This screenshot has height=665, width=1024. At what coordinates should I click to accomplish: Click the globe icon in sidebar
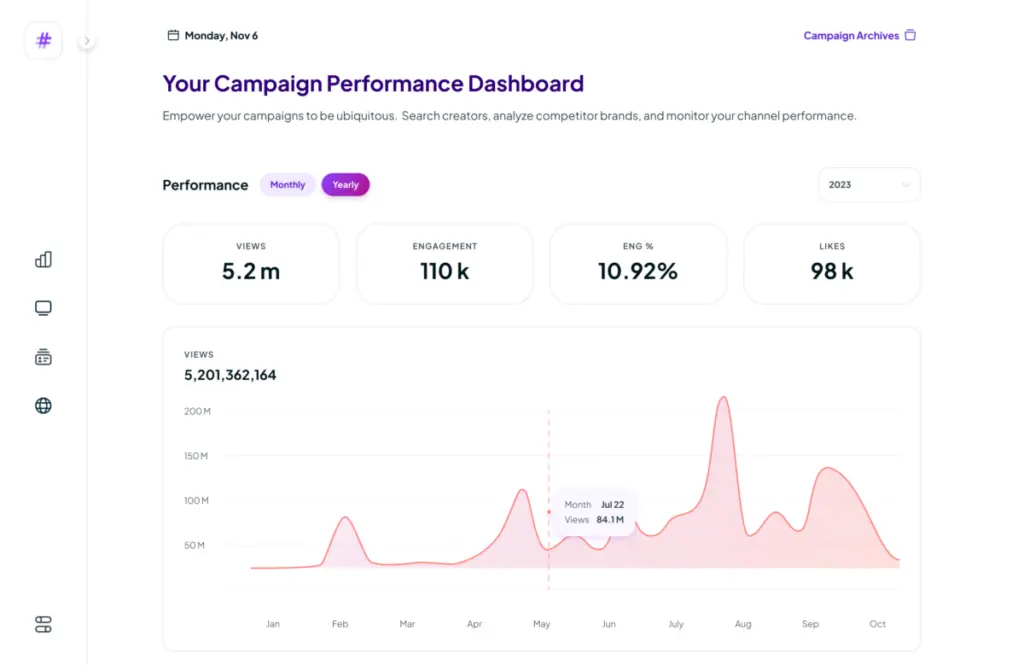[43, 406]
